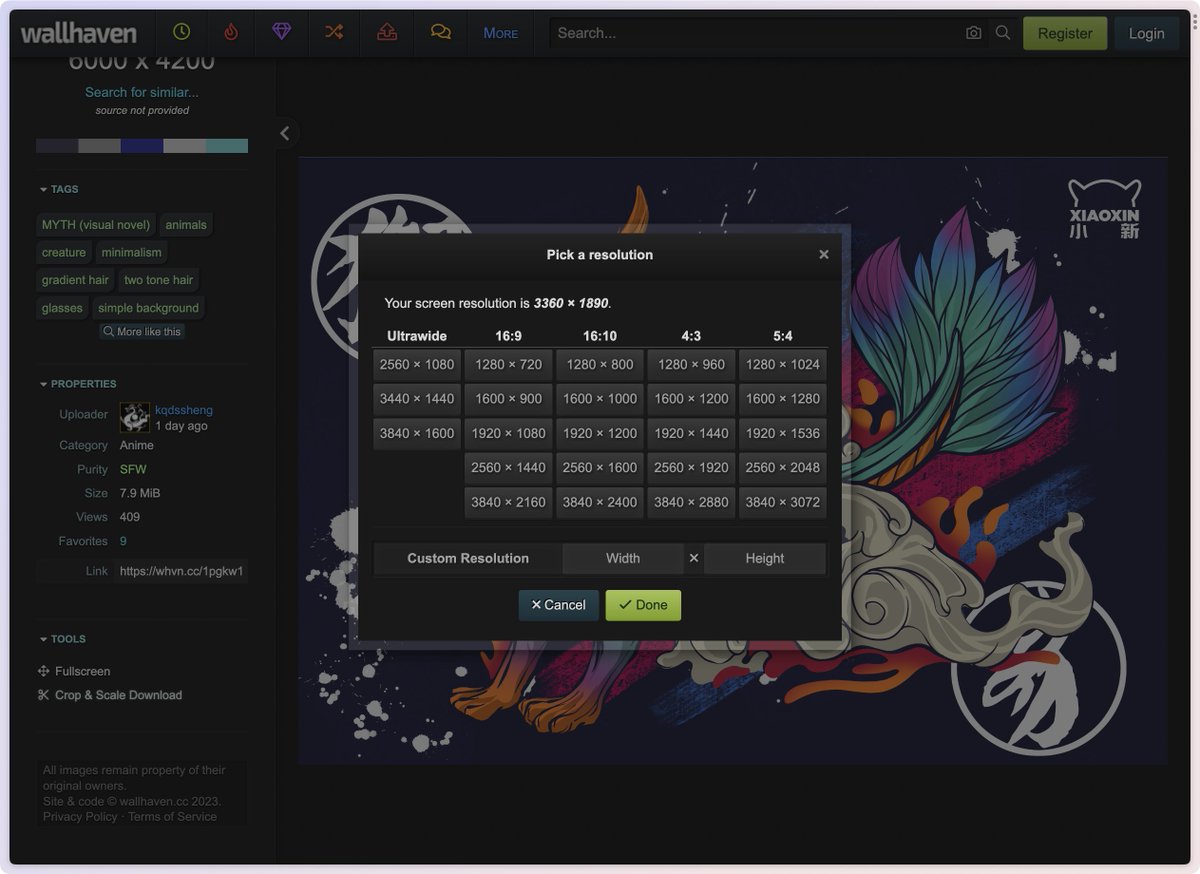Click the dark gray second color swatch
Viewport: 1200px width, 874px height.
tap(100, 146)
